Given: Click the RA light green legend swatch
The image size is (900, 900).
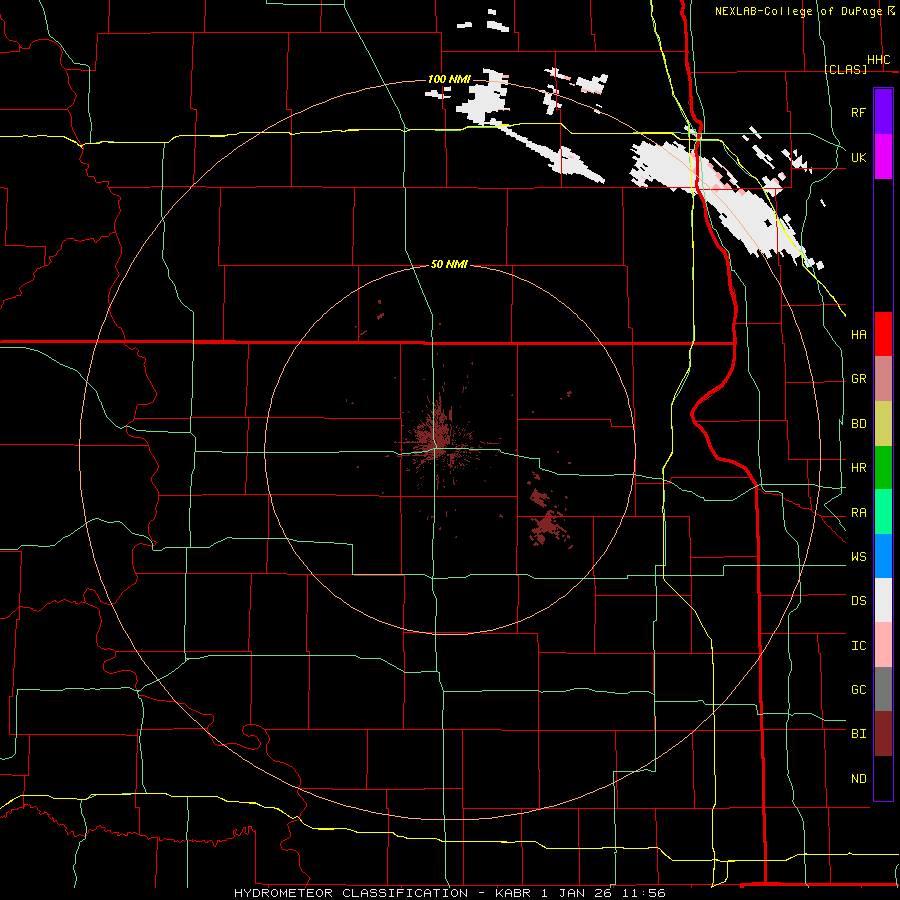Looking at the screenshot, I should (x=883, y=511).
